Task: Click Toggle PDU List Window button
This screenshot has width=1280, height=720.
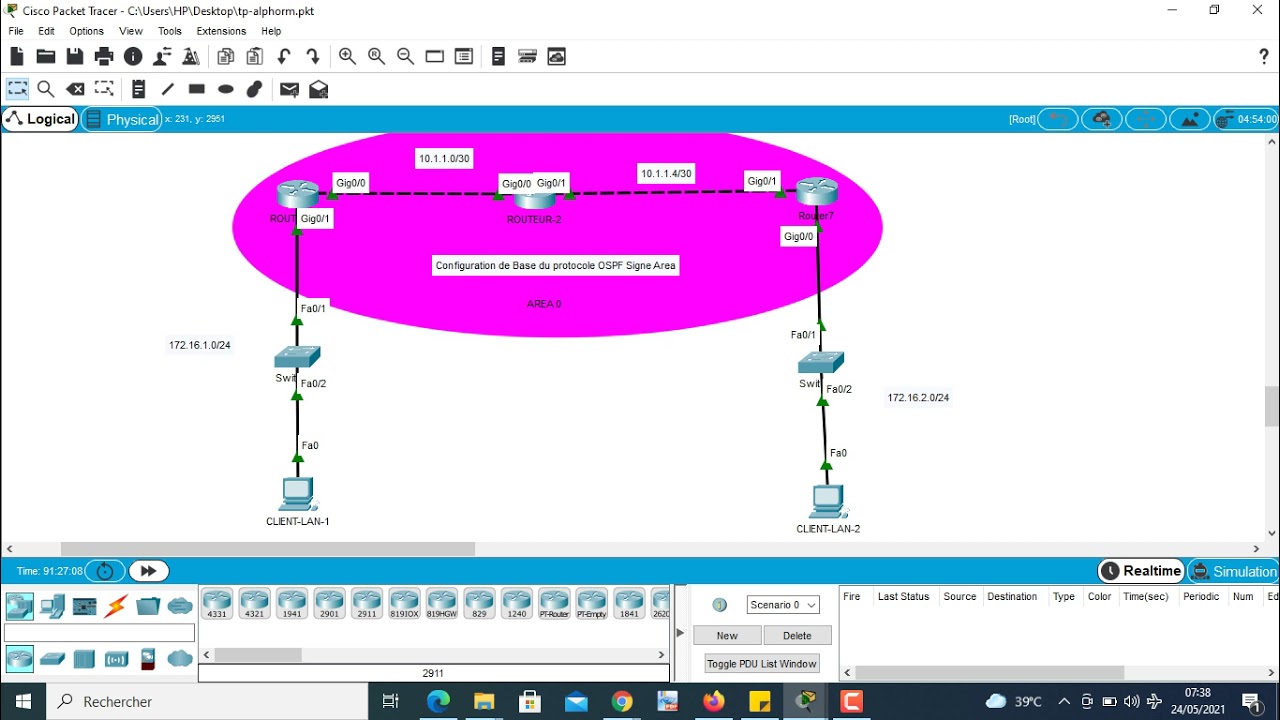Action: (762, 663)
